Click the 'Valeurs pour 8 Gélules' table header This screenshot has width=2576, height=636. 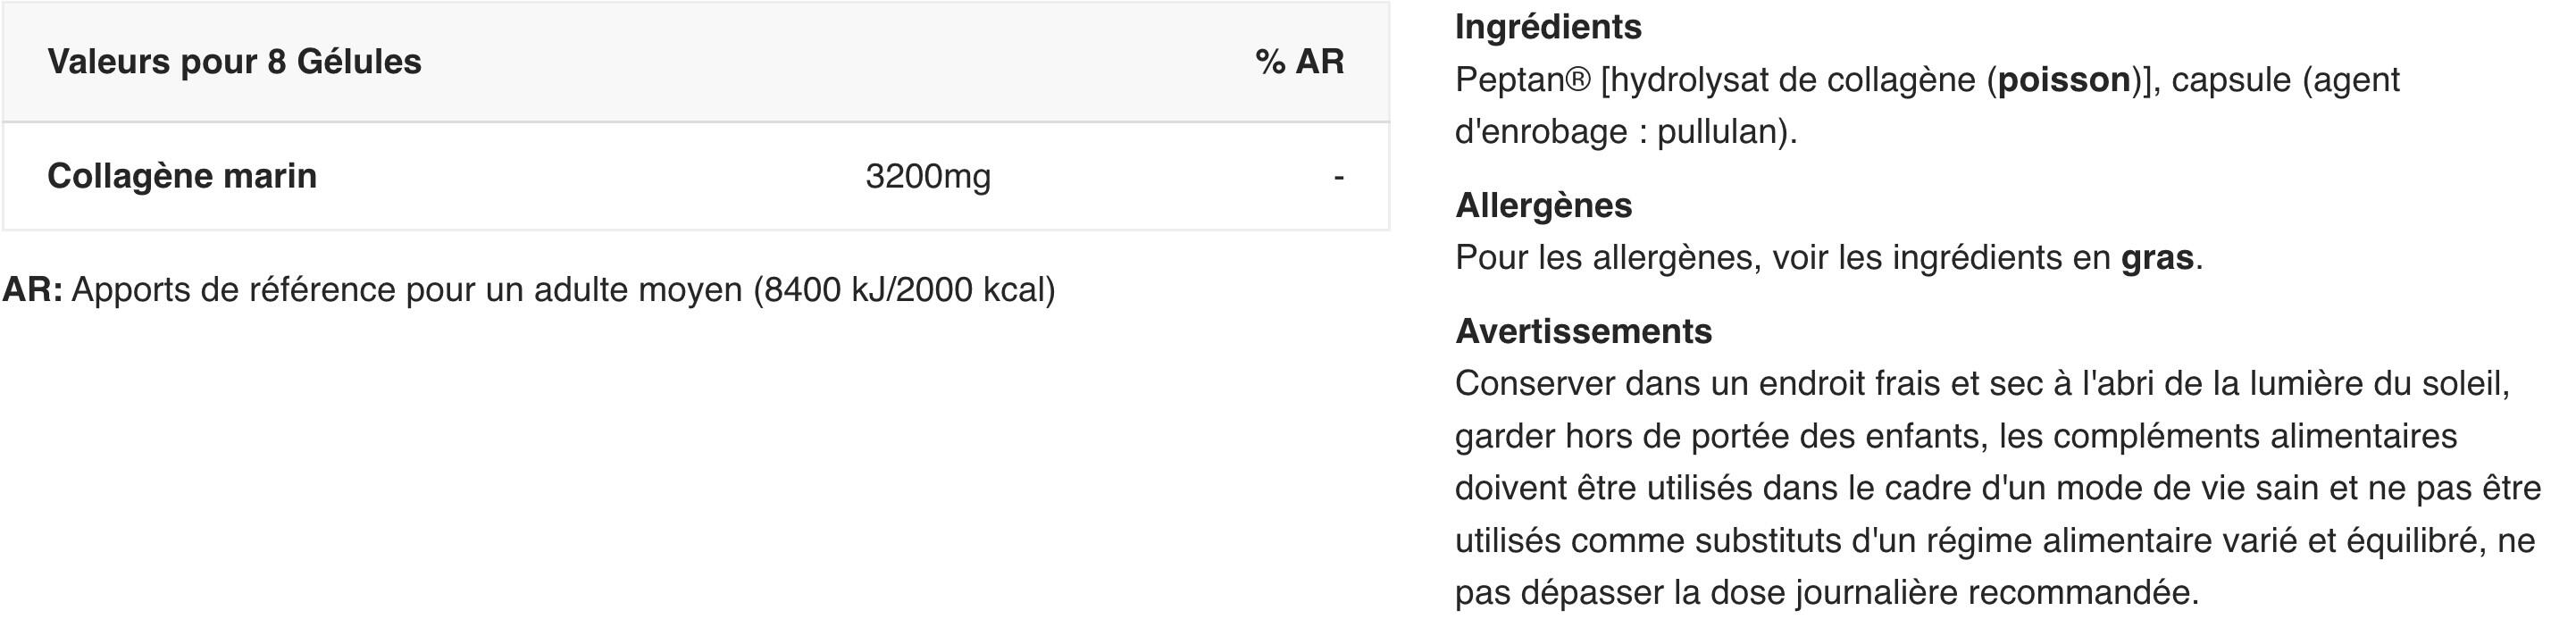point(234,62)
